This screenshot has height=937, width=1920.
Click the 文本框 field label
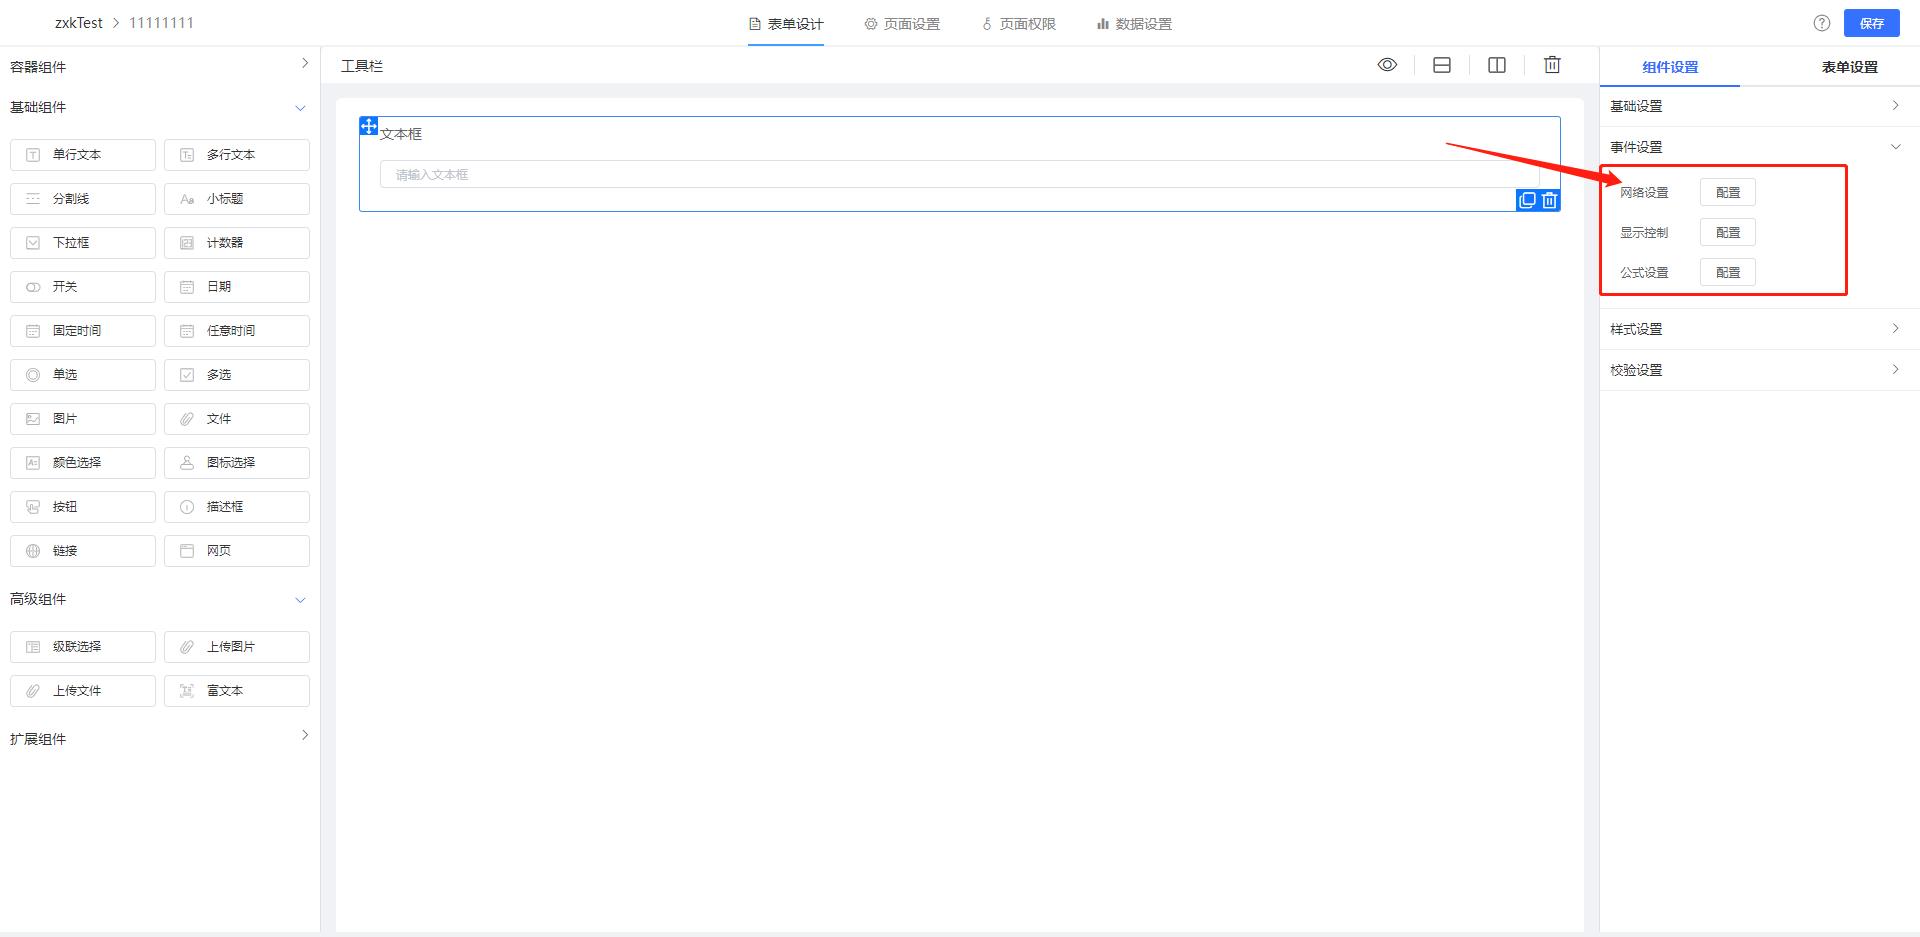[x=401, y=134]
